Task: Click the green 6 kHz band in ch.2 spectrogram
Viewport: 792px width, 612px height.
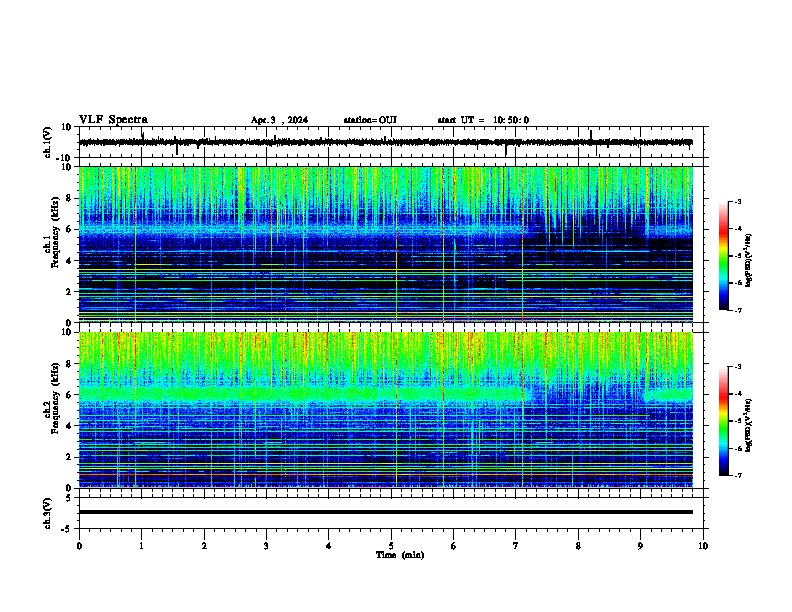Action: click(303, 393)
